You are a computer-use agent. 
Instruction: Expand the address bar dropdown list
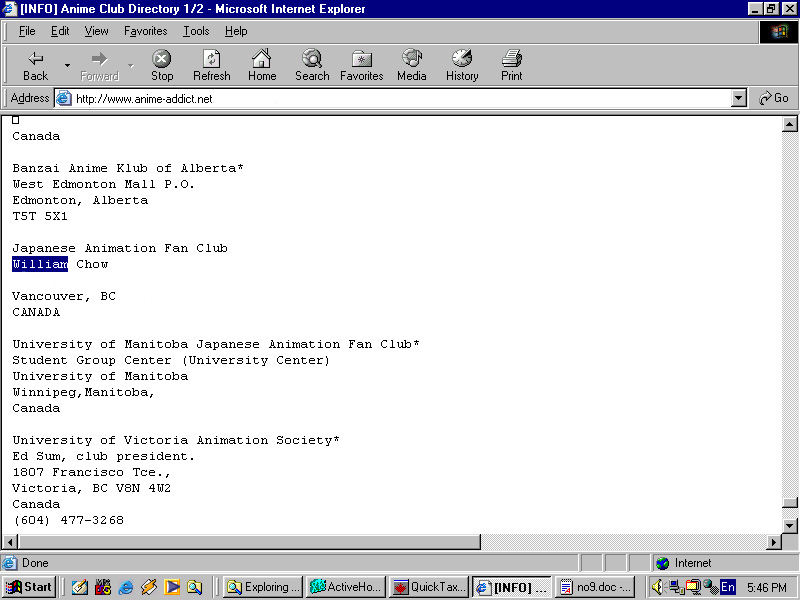[x=738, y=98]
